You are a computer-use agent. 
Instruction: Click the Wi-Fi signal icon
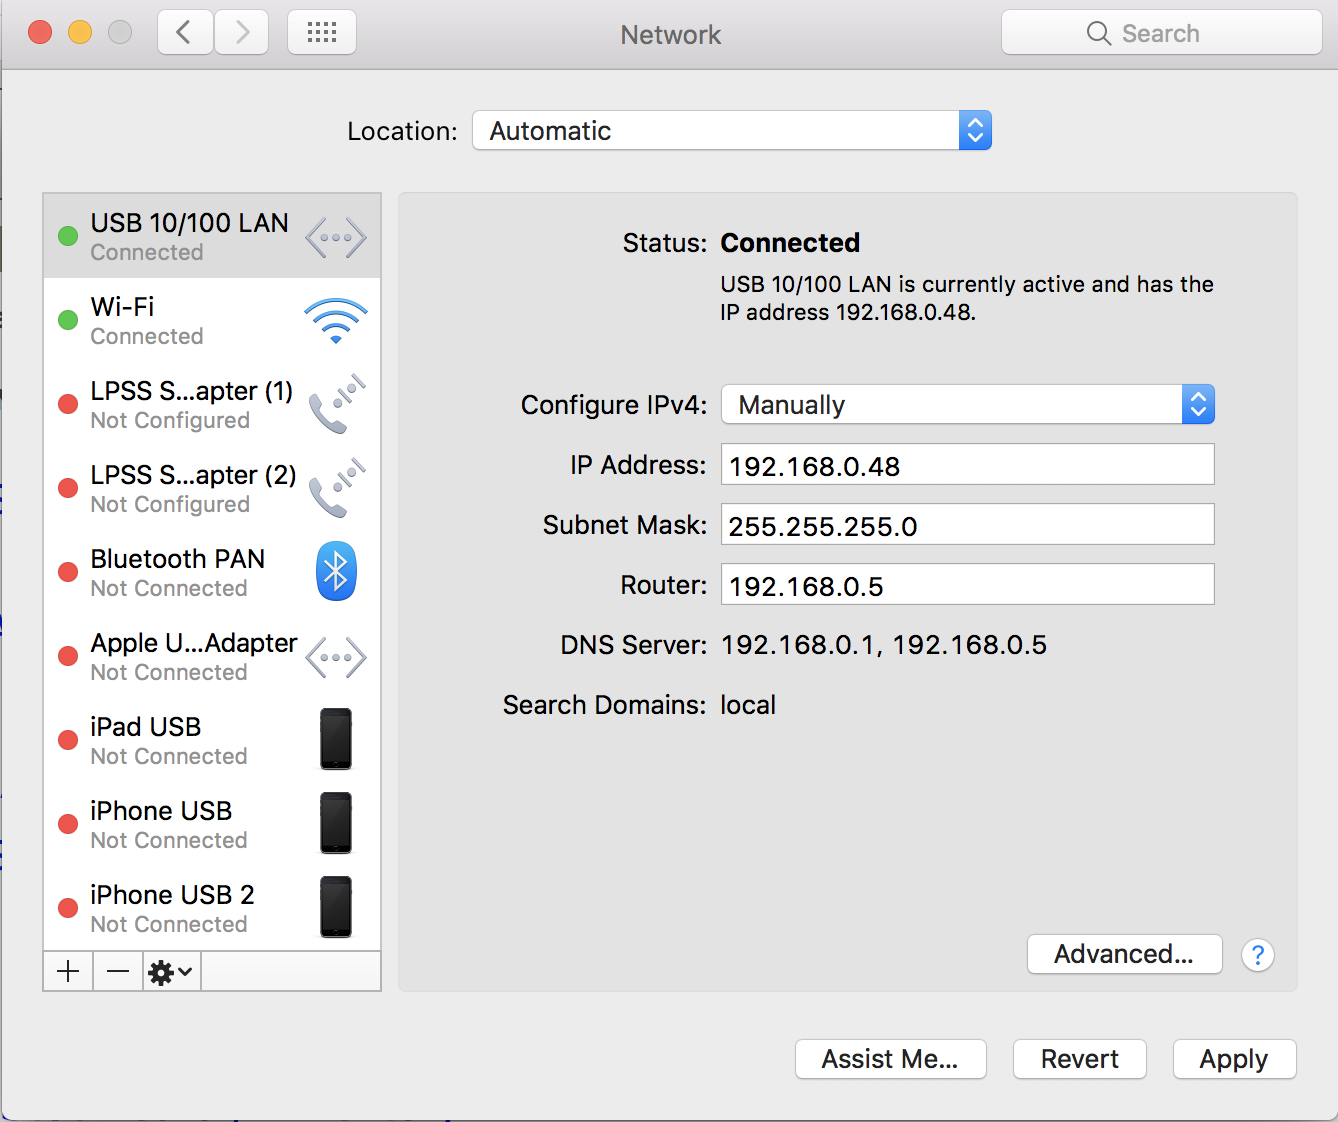coord(336,321)
